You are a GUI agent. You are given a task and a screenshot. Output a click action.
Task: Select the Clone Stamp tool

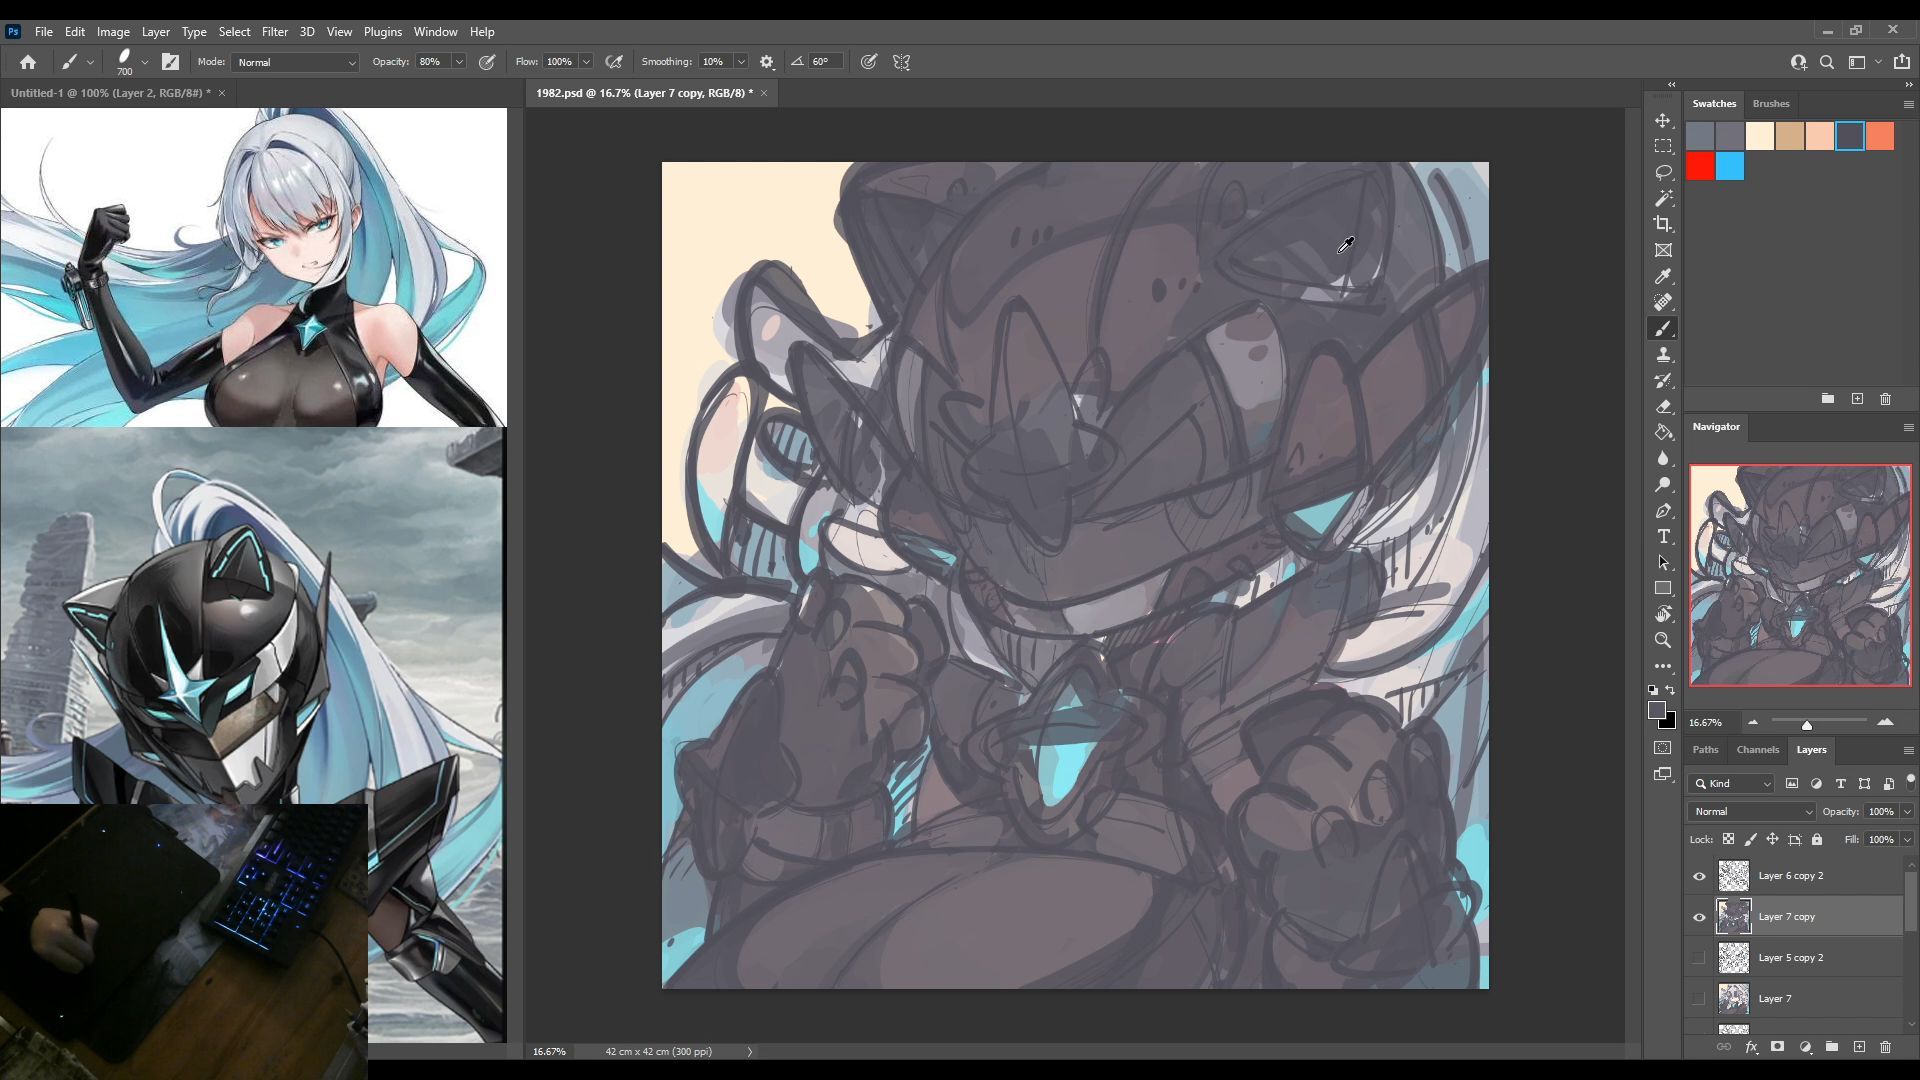(1663, 354)
